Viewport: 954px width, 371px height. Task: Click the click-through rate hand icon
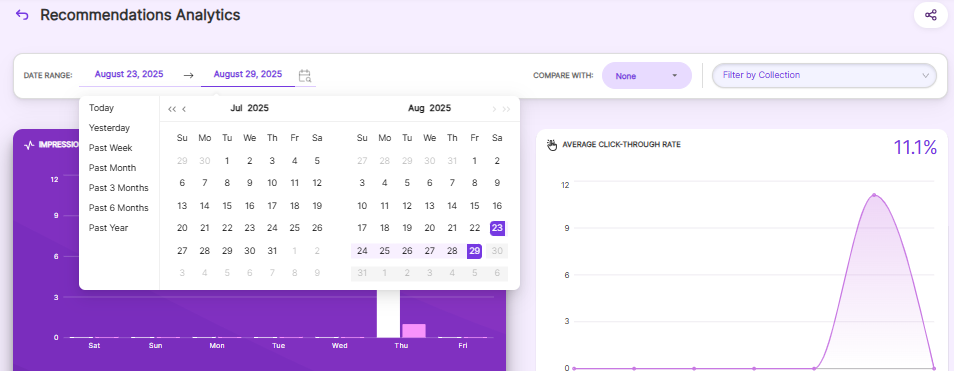(552, 145)
